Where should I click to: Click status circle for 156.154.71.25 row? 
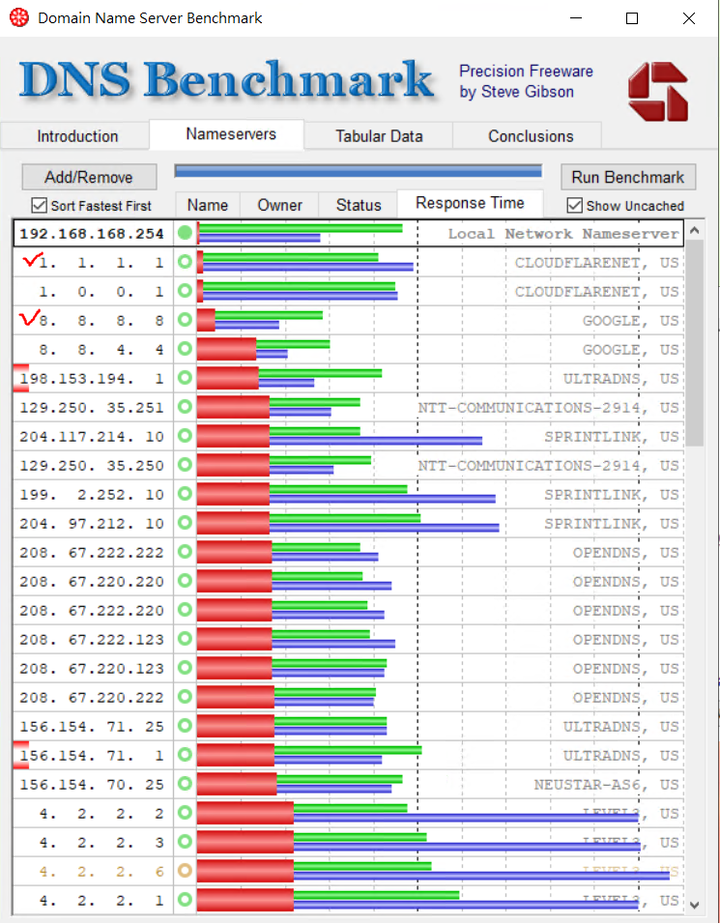[x=185, y=726]
